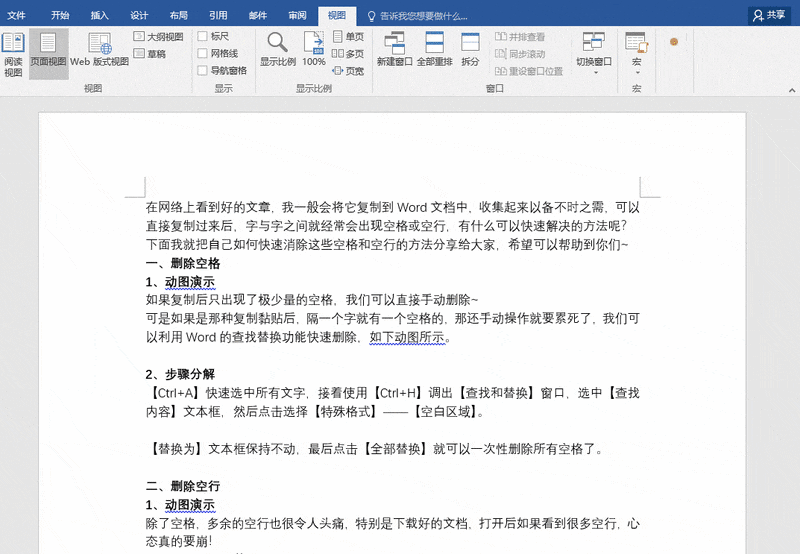The width and height of the screenshot is (800, 554).
Task: Open the 邮件 ribbon tab
Action: click(258, 15)
